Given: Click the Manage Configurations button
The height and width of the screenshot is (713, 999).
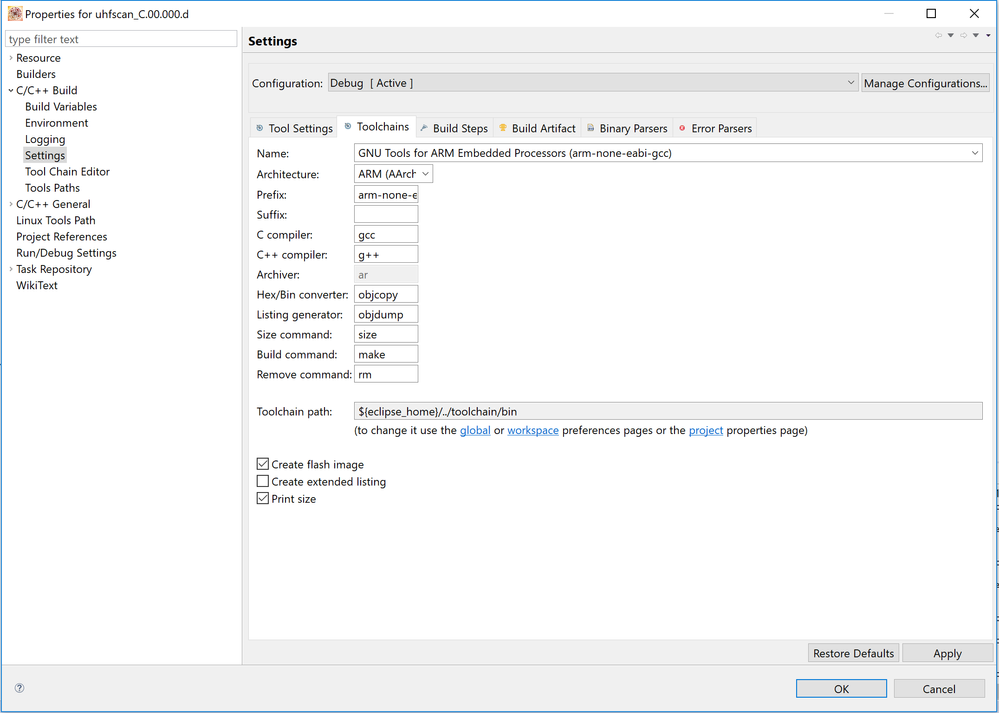Looking at the screenshot, I should [925, 83].
